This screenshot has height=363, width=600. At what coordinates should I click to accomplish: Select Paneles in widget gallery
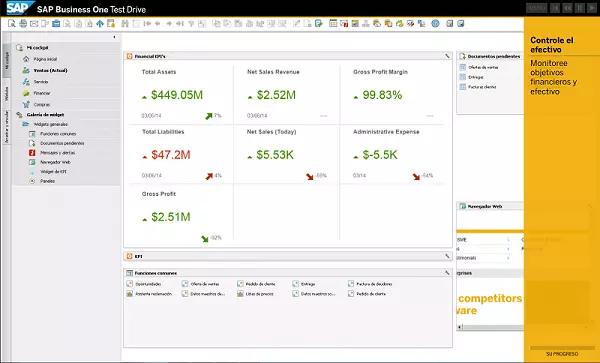point(47,181)
